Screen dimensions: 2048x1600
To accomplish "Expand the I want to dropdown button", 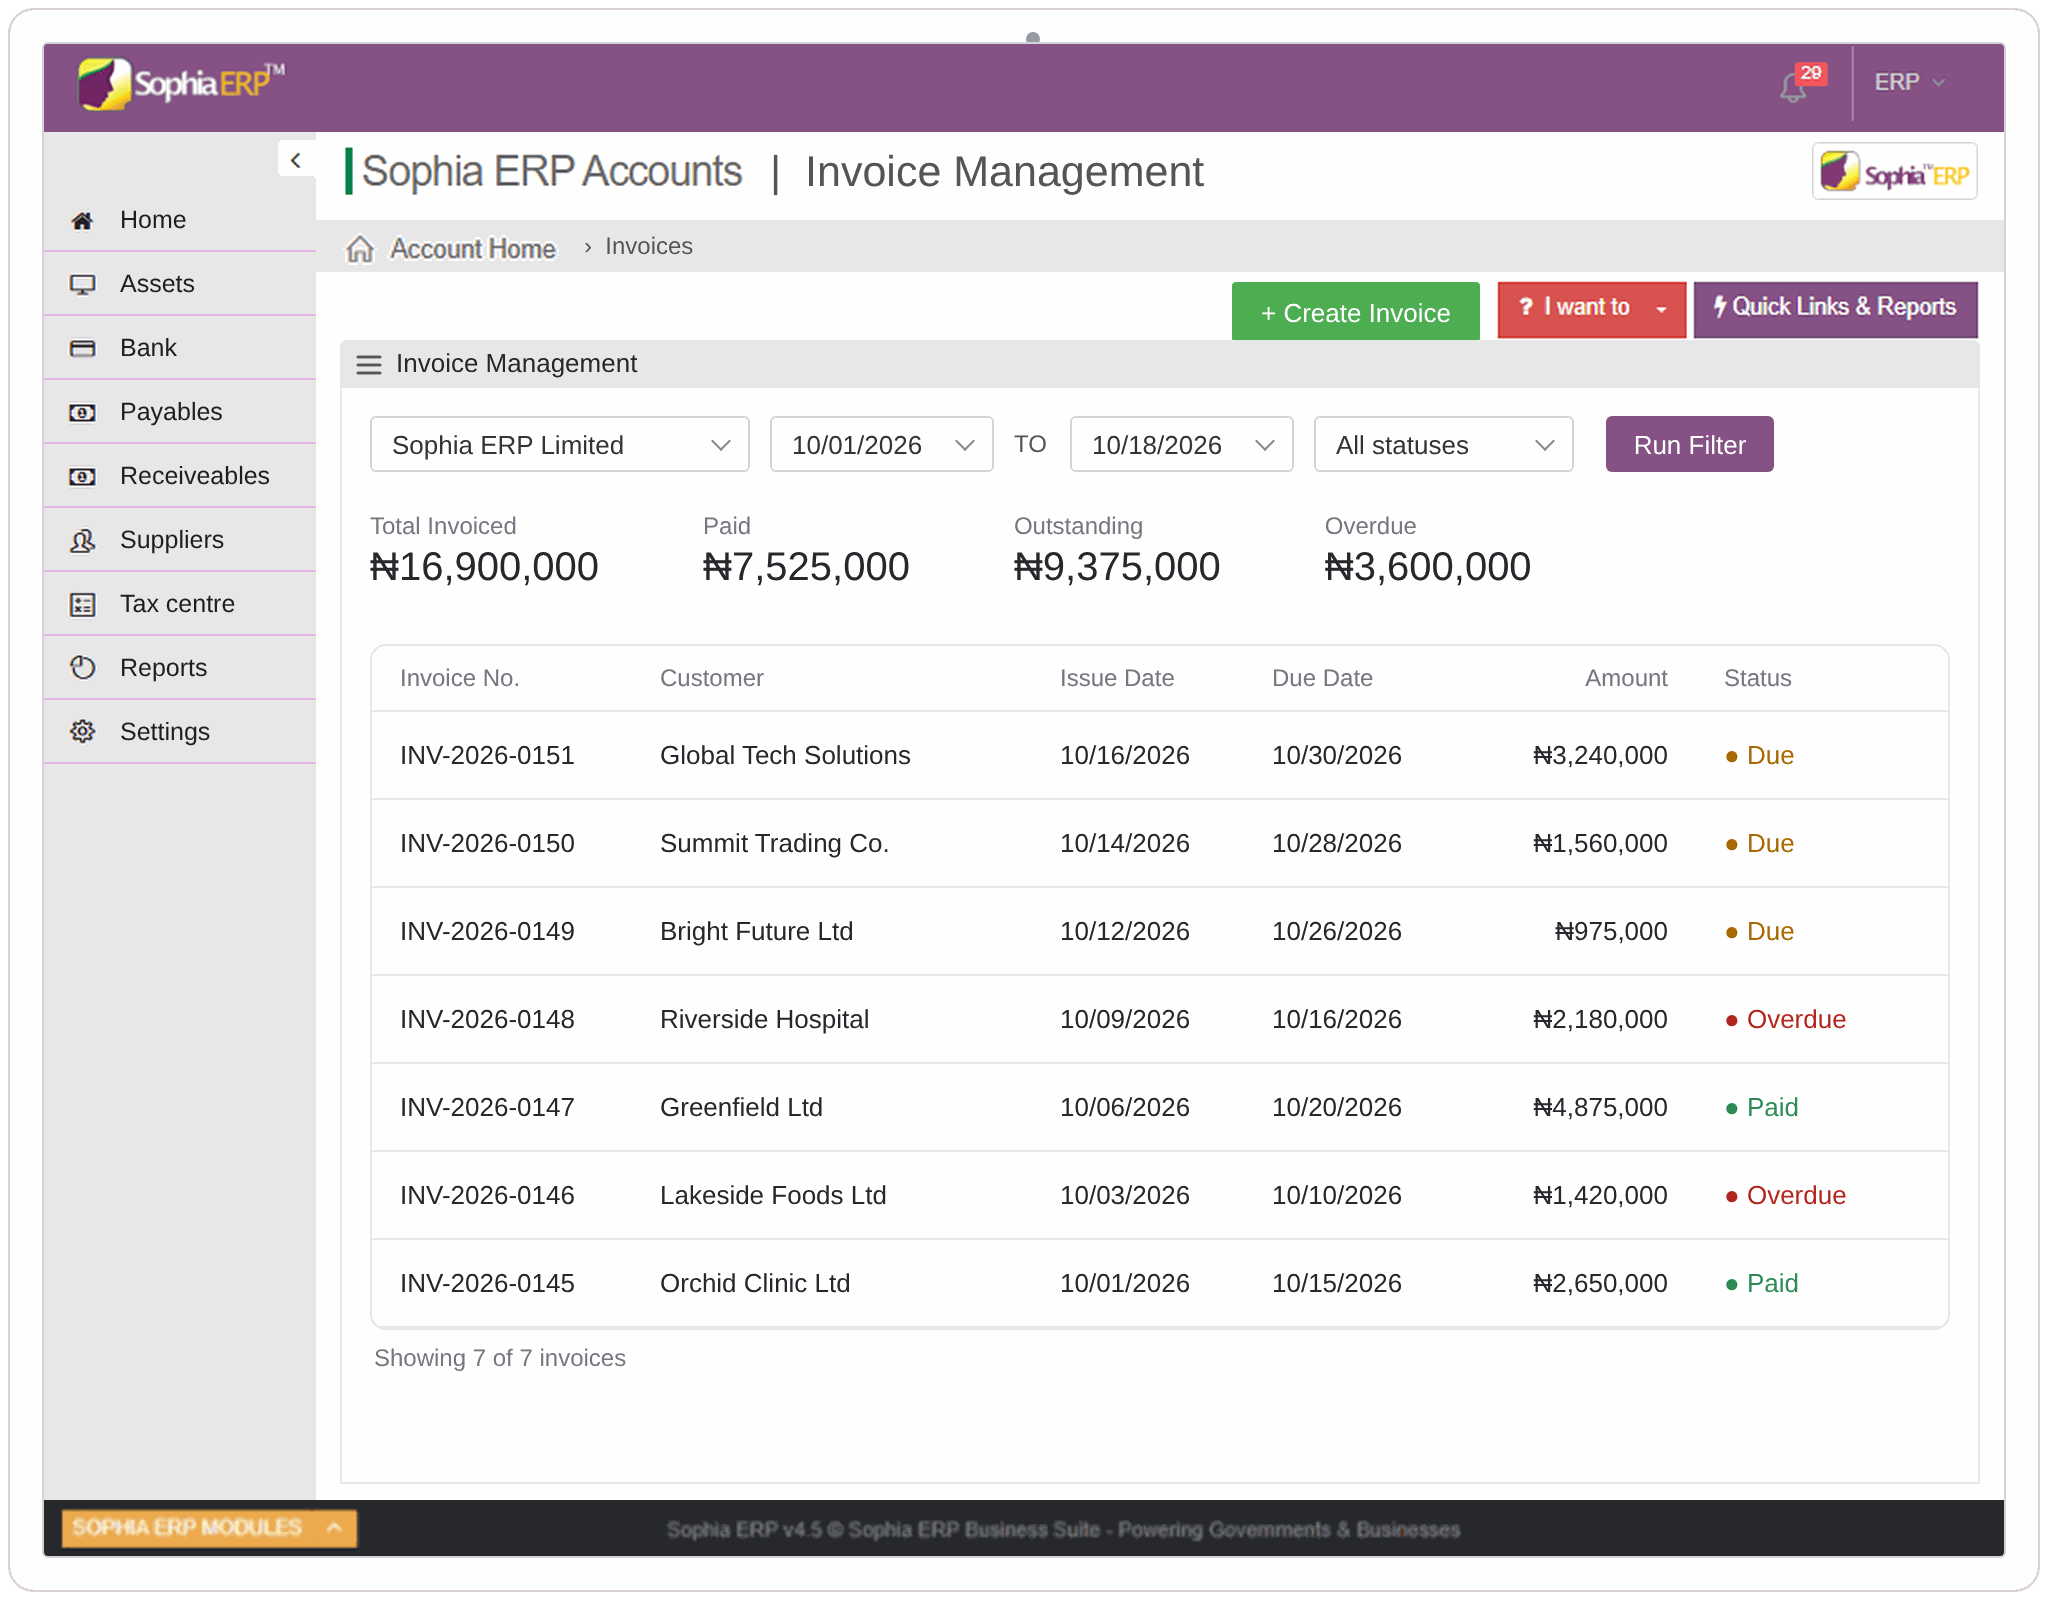I will pos(1592,309).
